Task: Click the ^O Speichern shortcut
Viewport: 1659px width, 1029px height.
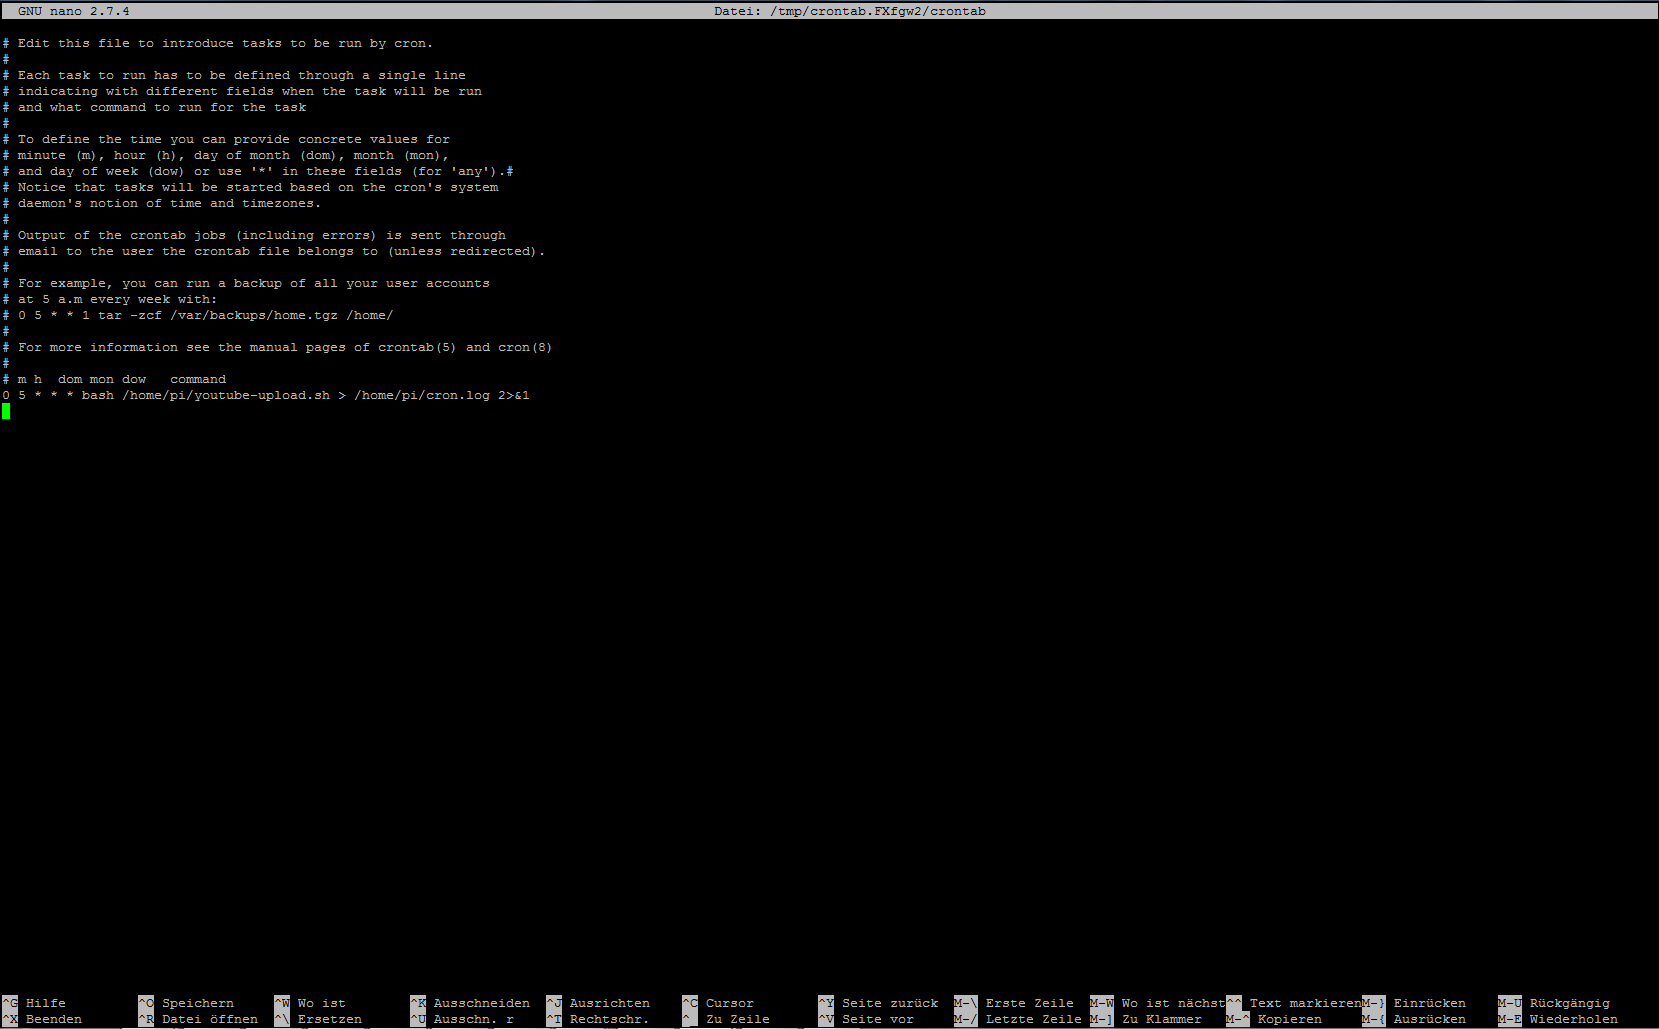Action: click(x=186, y=1003)
